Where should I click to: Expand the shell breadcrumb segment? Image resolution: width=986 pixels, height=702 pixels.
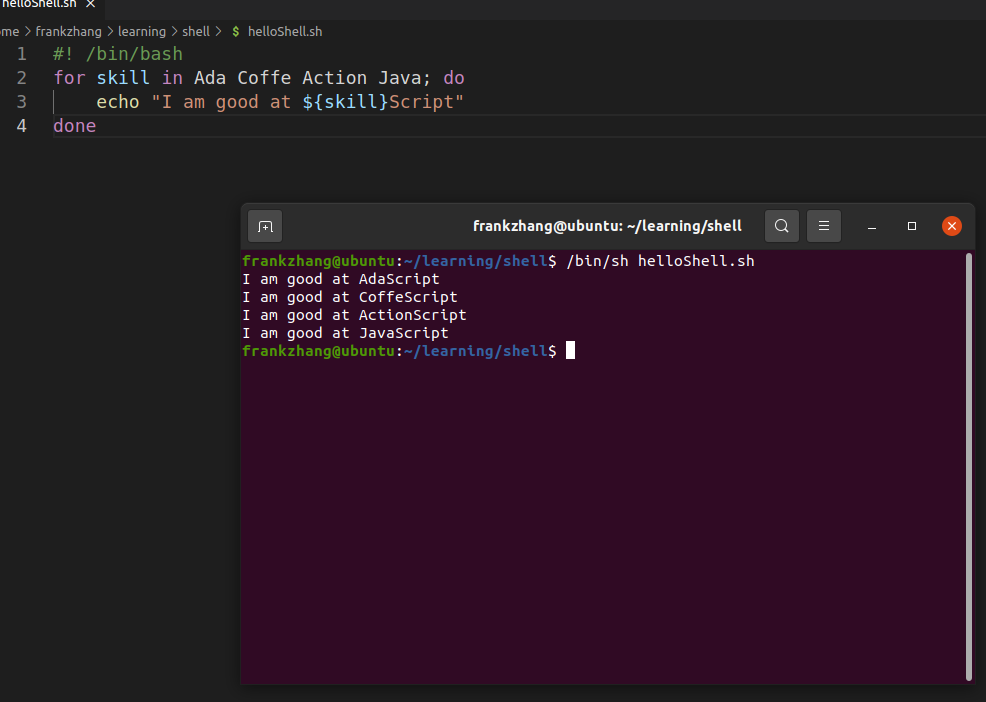pyautogui.click(x=196, y=32)
